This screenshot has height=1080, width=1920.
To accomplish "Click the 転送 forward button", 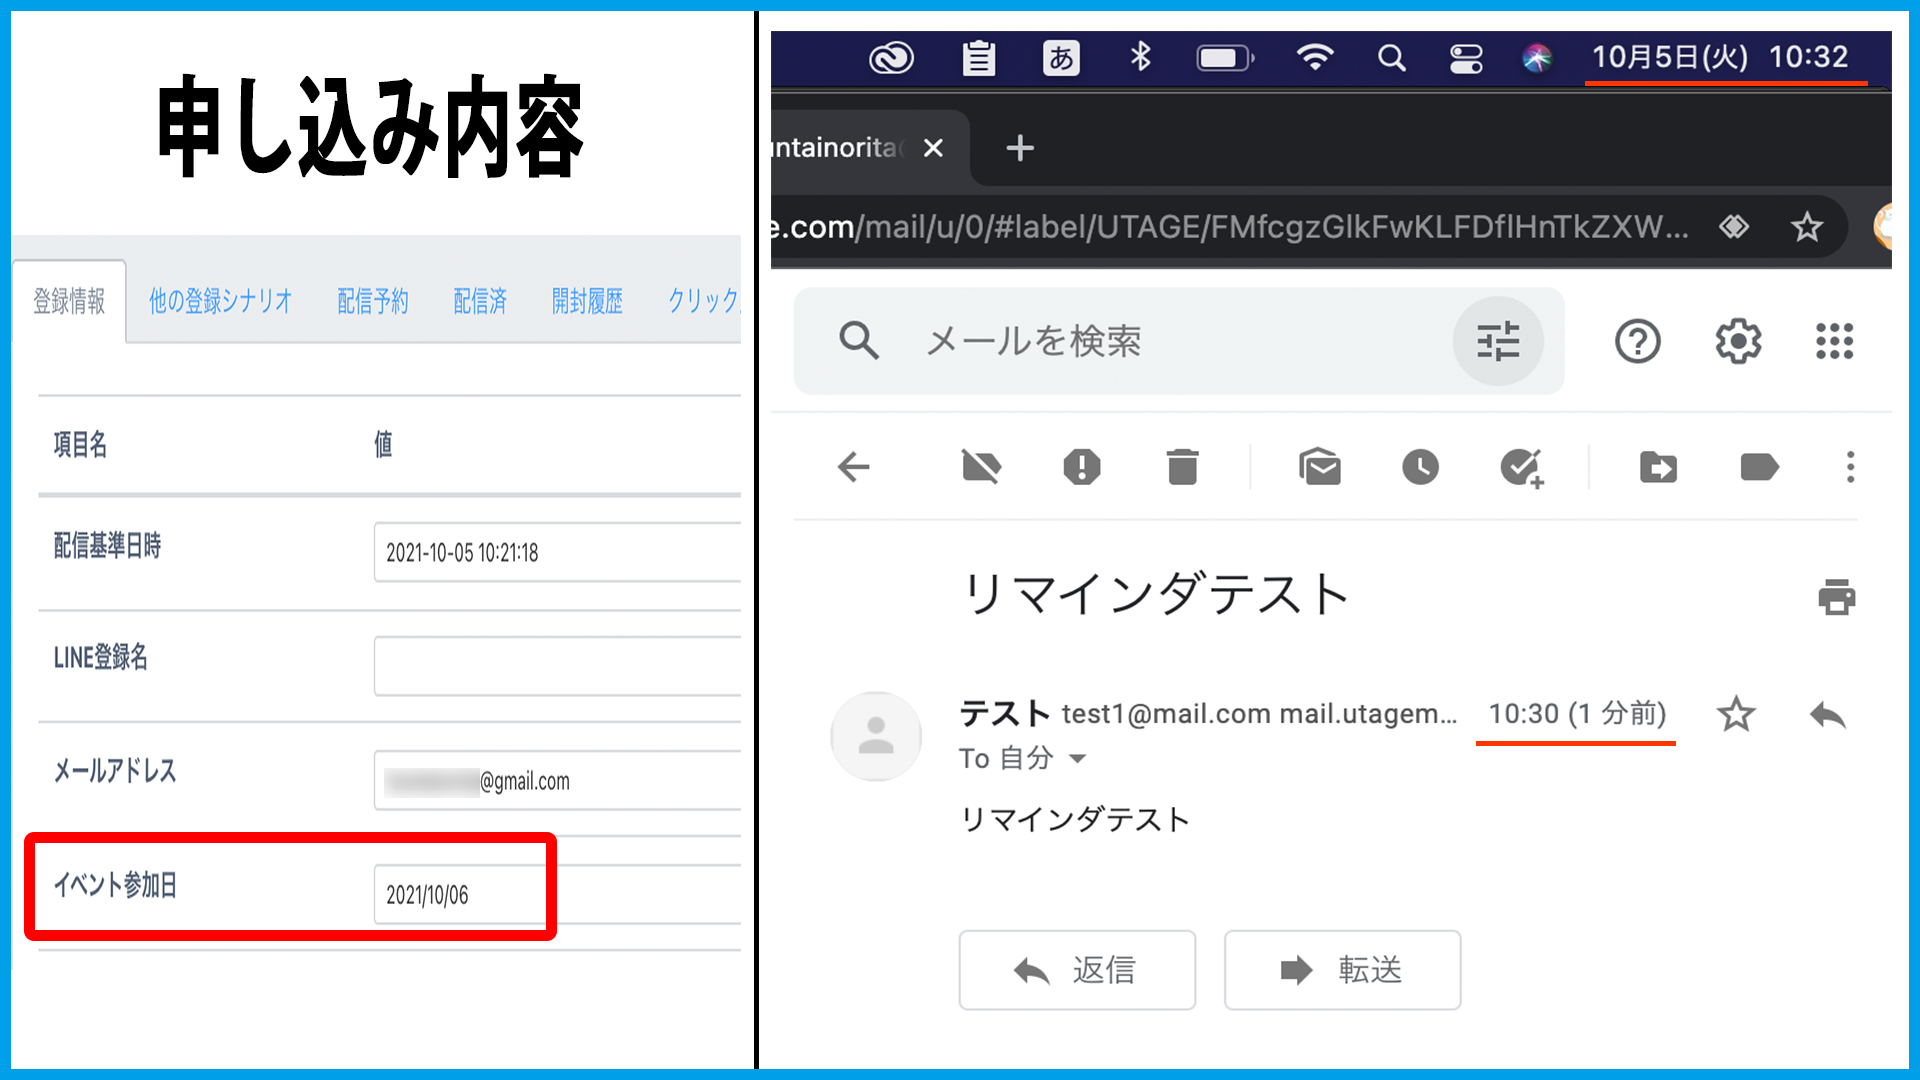I will pyautogui.click(x=1342, y=970).
